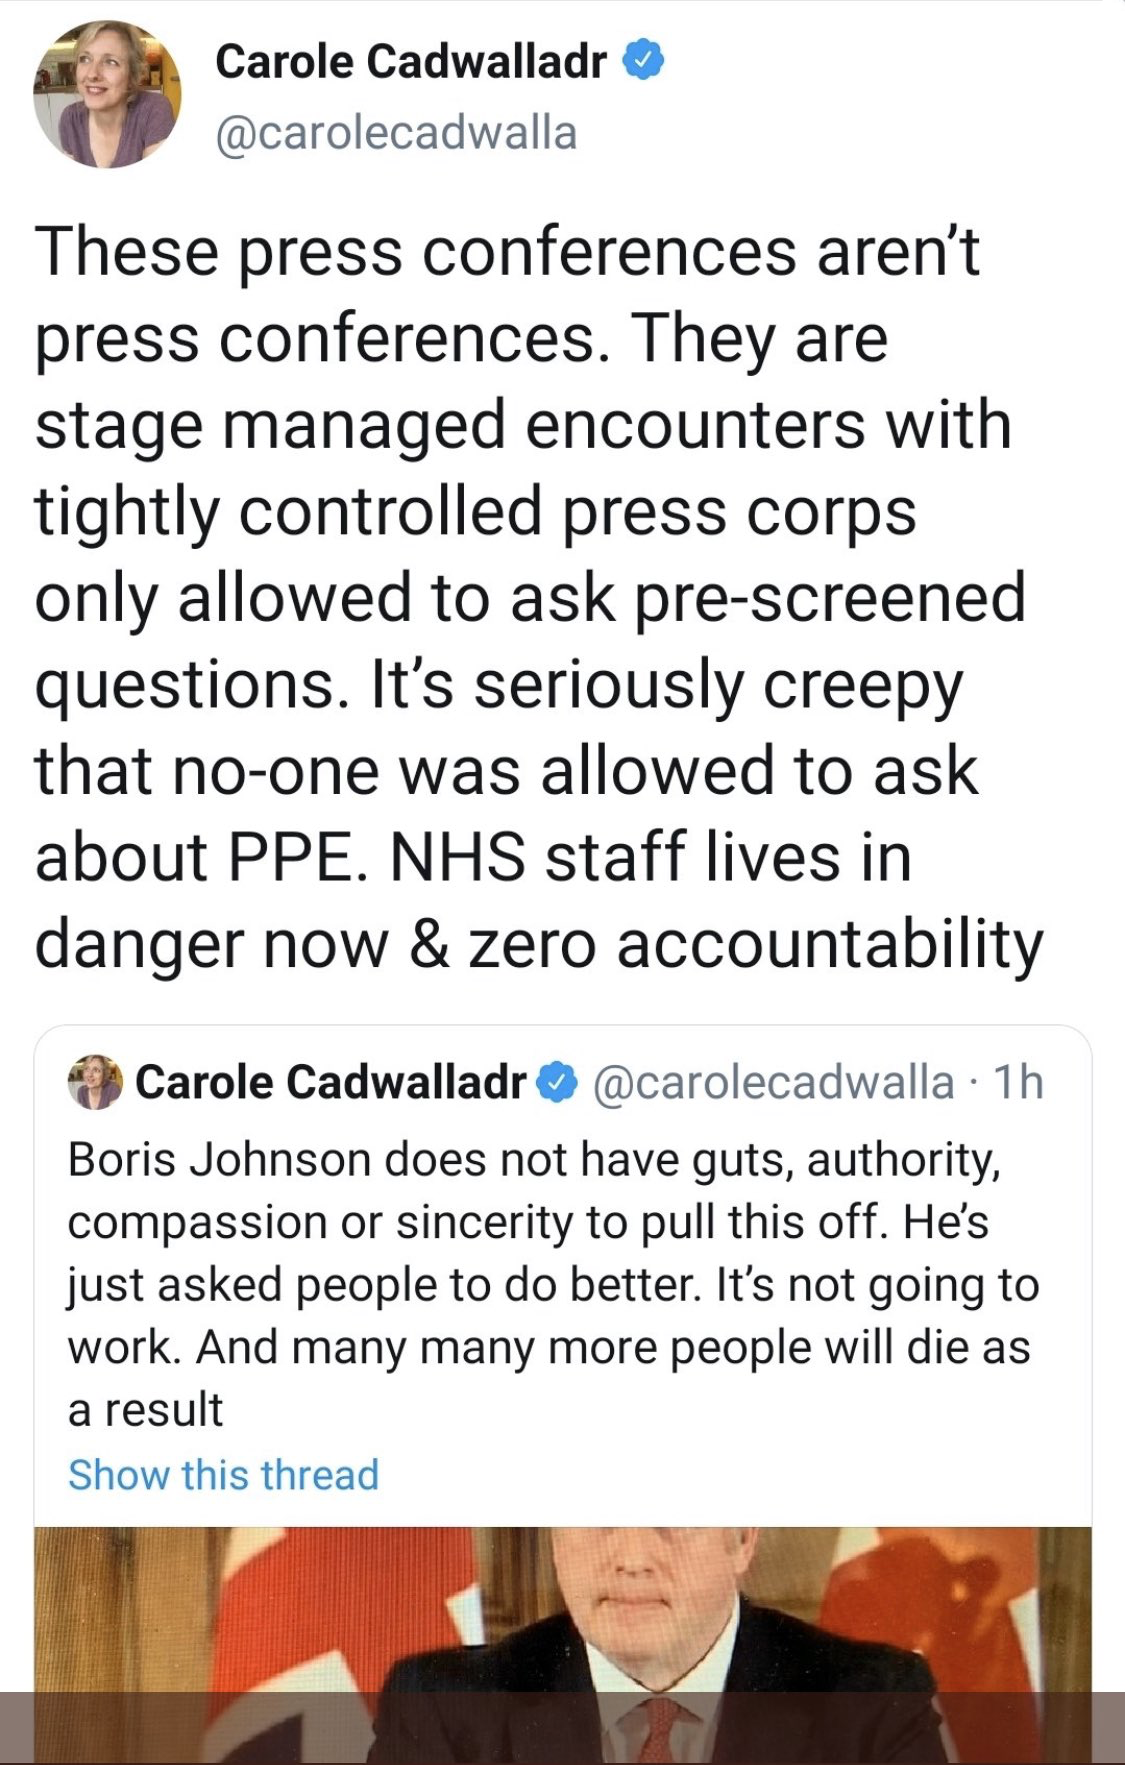The width and height of the screenshot is (1125, 1765).
Task: Open the quoted tweet's 1h timestamp
Action: pyautogui.click(x=1019, y=1083)
